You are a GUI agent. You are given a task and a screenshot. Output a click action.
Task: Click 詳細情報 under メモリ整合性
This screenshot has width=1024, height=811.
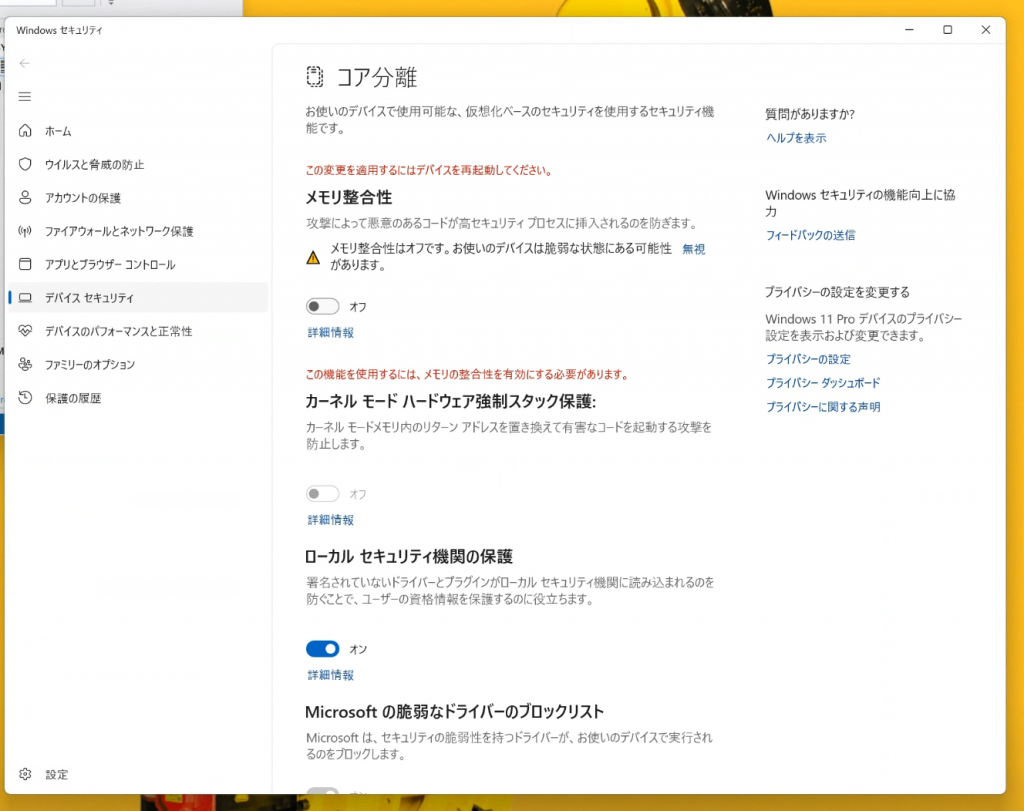(330, 333)
